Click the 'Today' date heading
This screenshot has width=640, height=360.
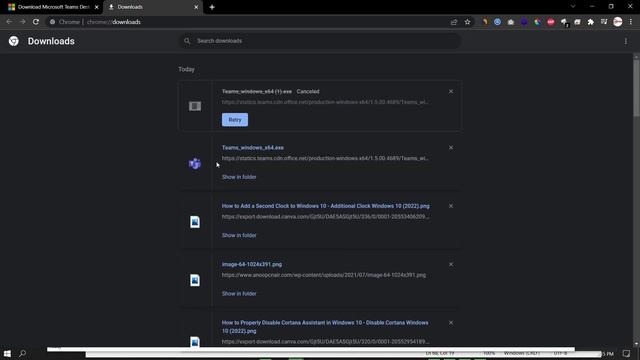187,69
